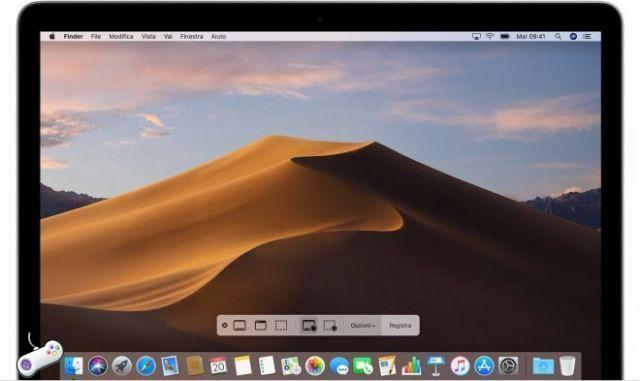
Task: Open AirPlay display menu bar icon
Action: click(476, 36)
